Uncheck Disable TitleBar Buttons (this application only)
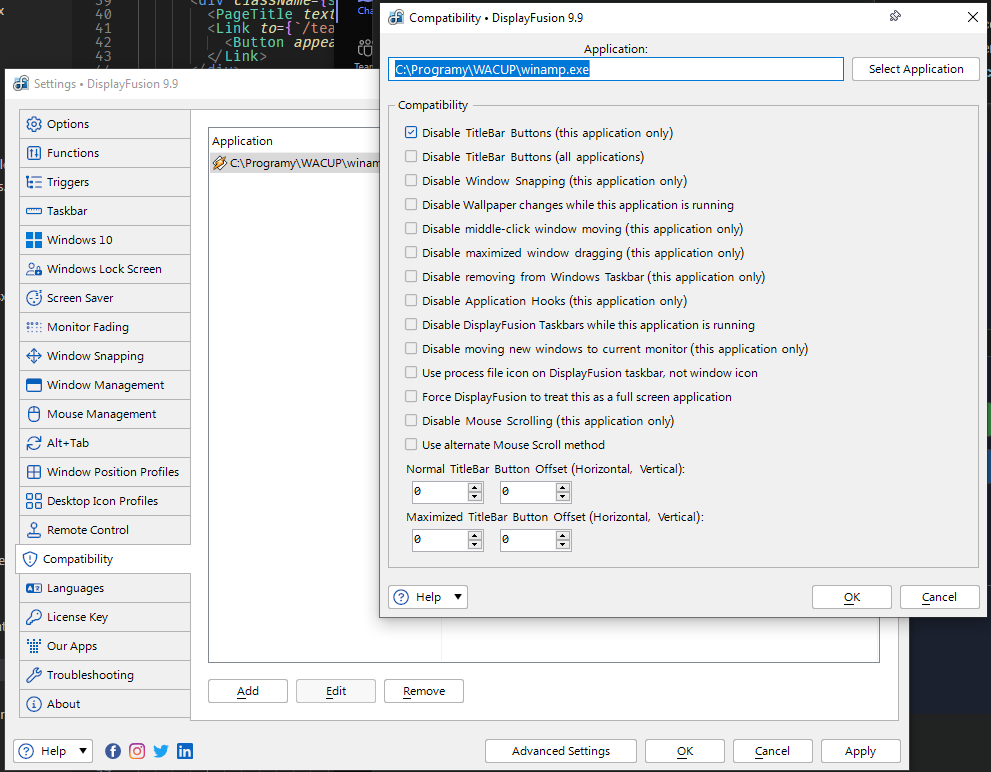991x772 pixels. coord(411,133)
